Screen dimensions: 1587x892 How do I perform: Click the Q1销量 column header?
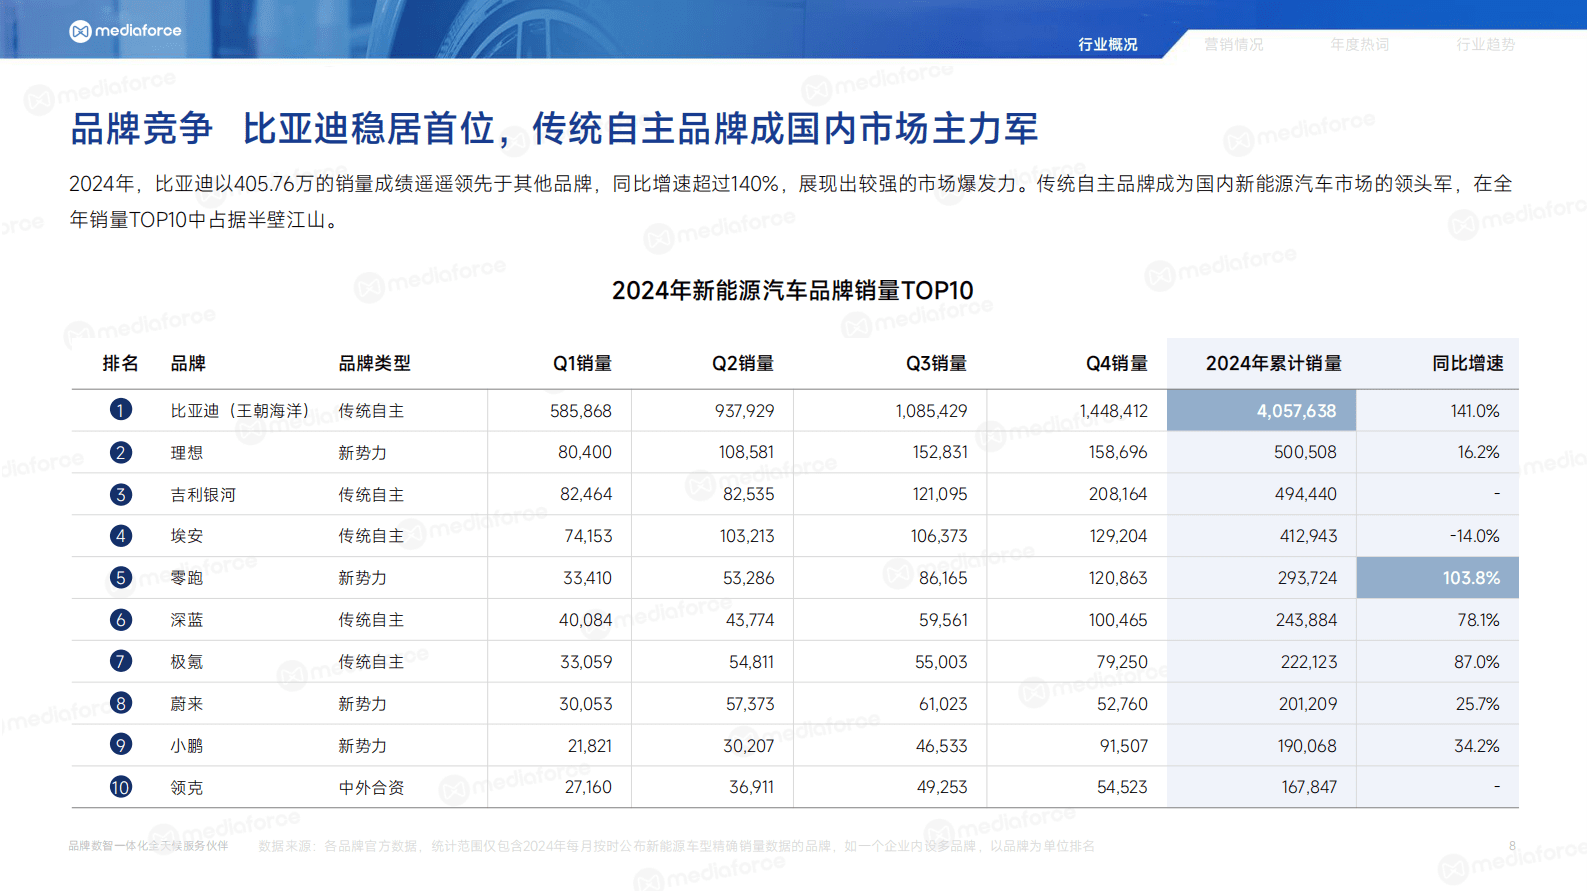coord(582,363)
